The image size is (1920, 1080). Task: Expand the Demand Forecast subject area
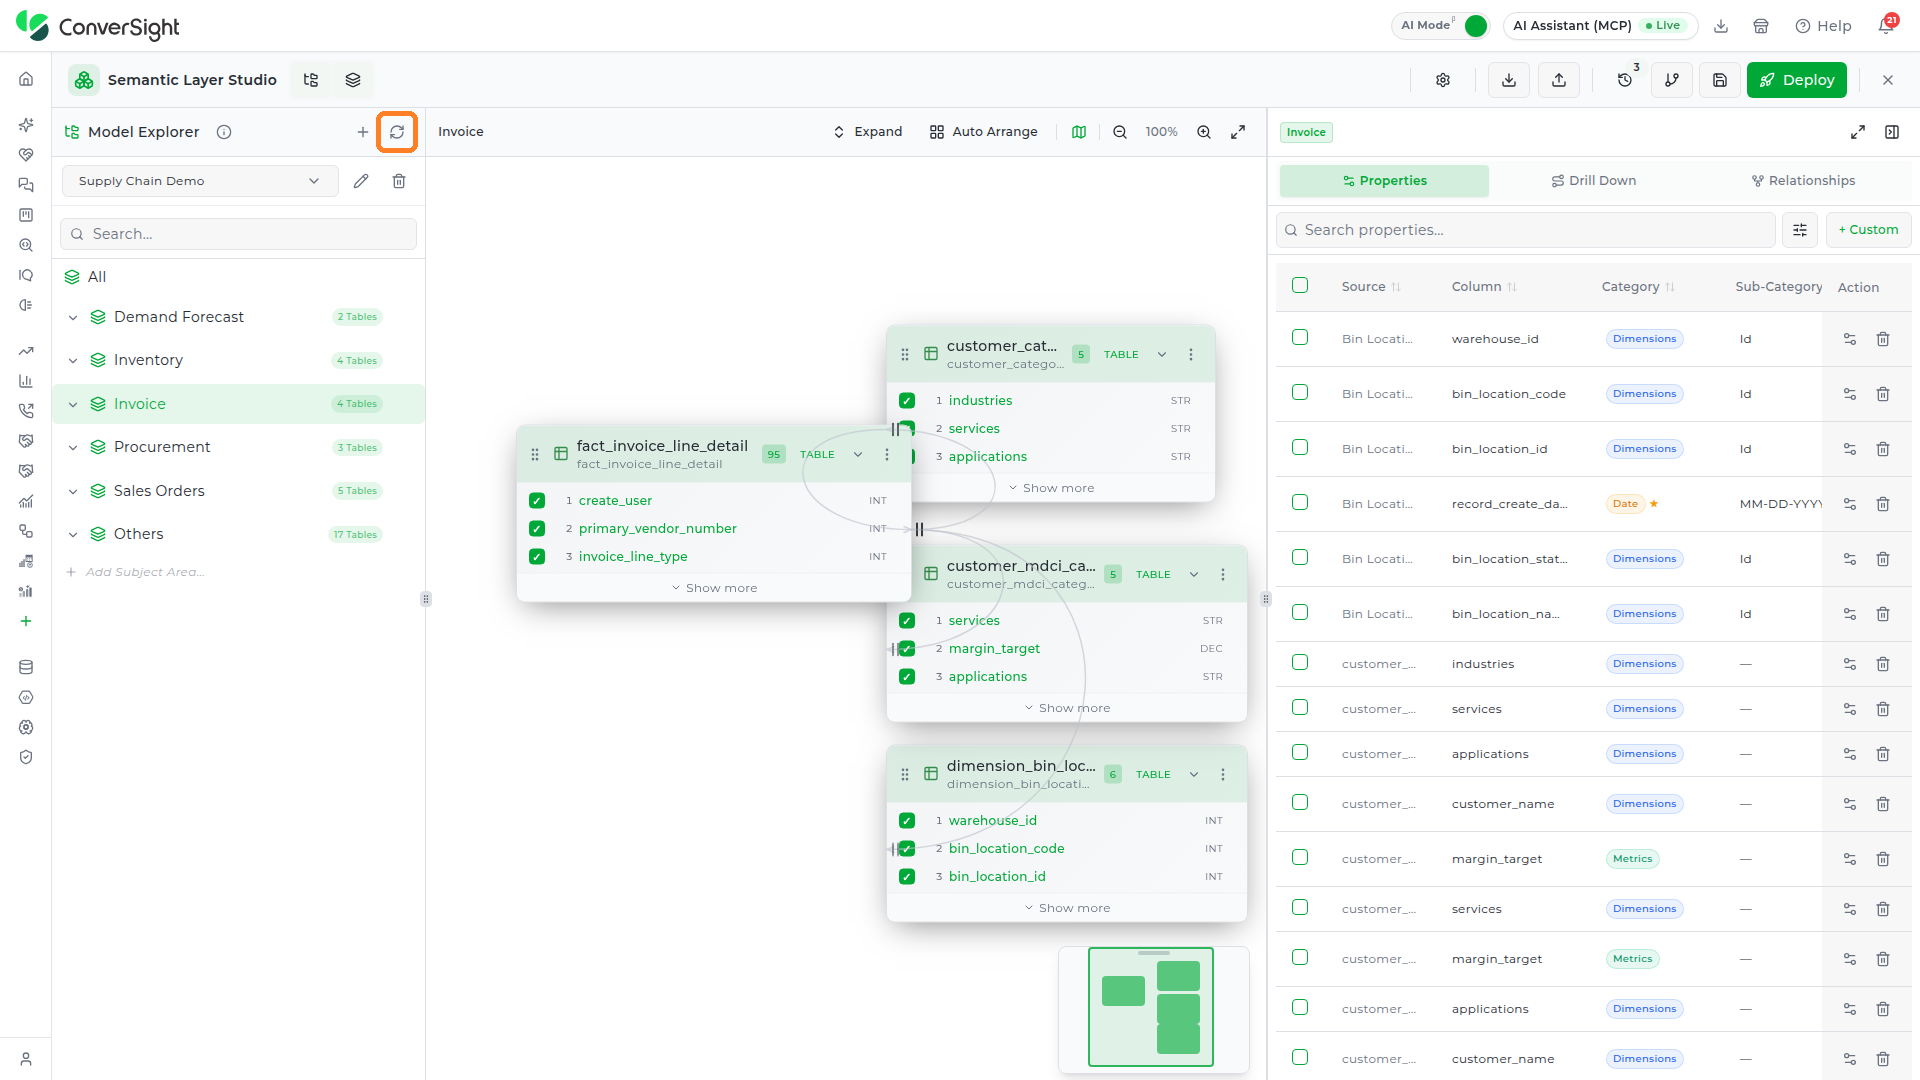coord(73,318)
